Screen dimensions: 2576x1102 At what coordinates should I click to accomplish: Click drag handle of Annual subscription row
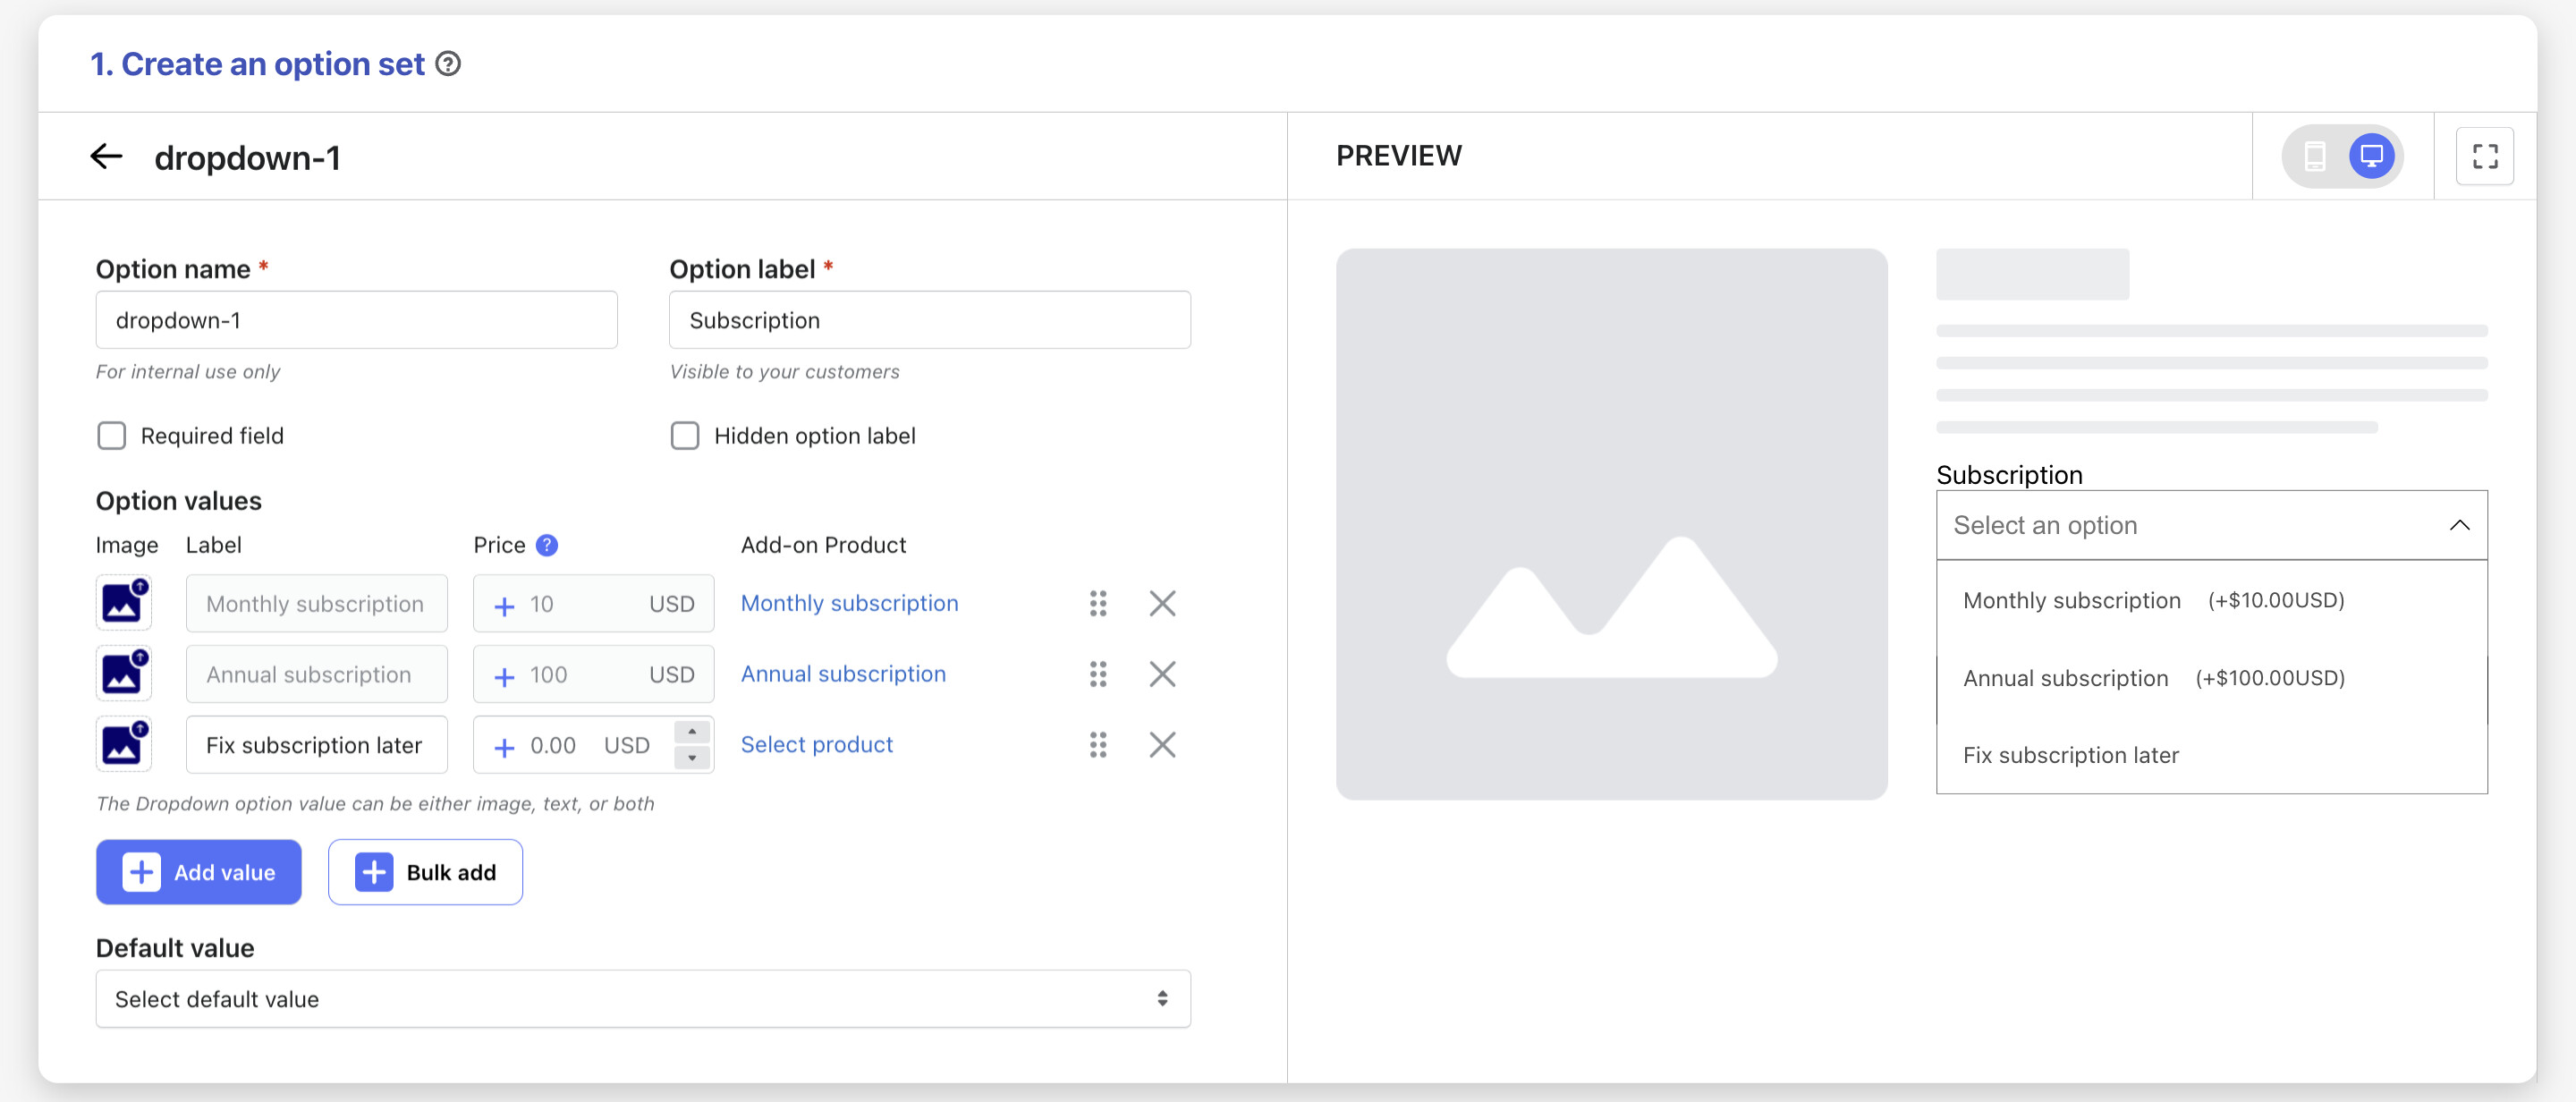(1097, 674)
